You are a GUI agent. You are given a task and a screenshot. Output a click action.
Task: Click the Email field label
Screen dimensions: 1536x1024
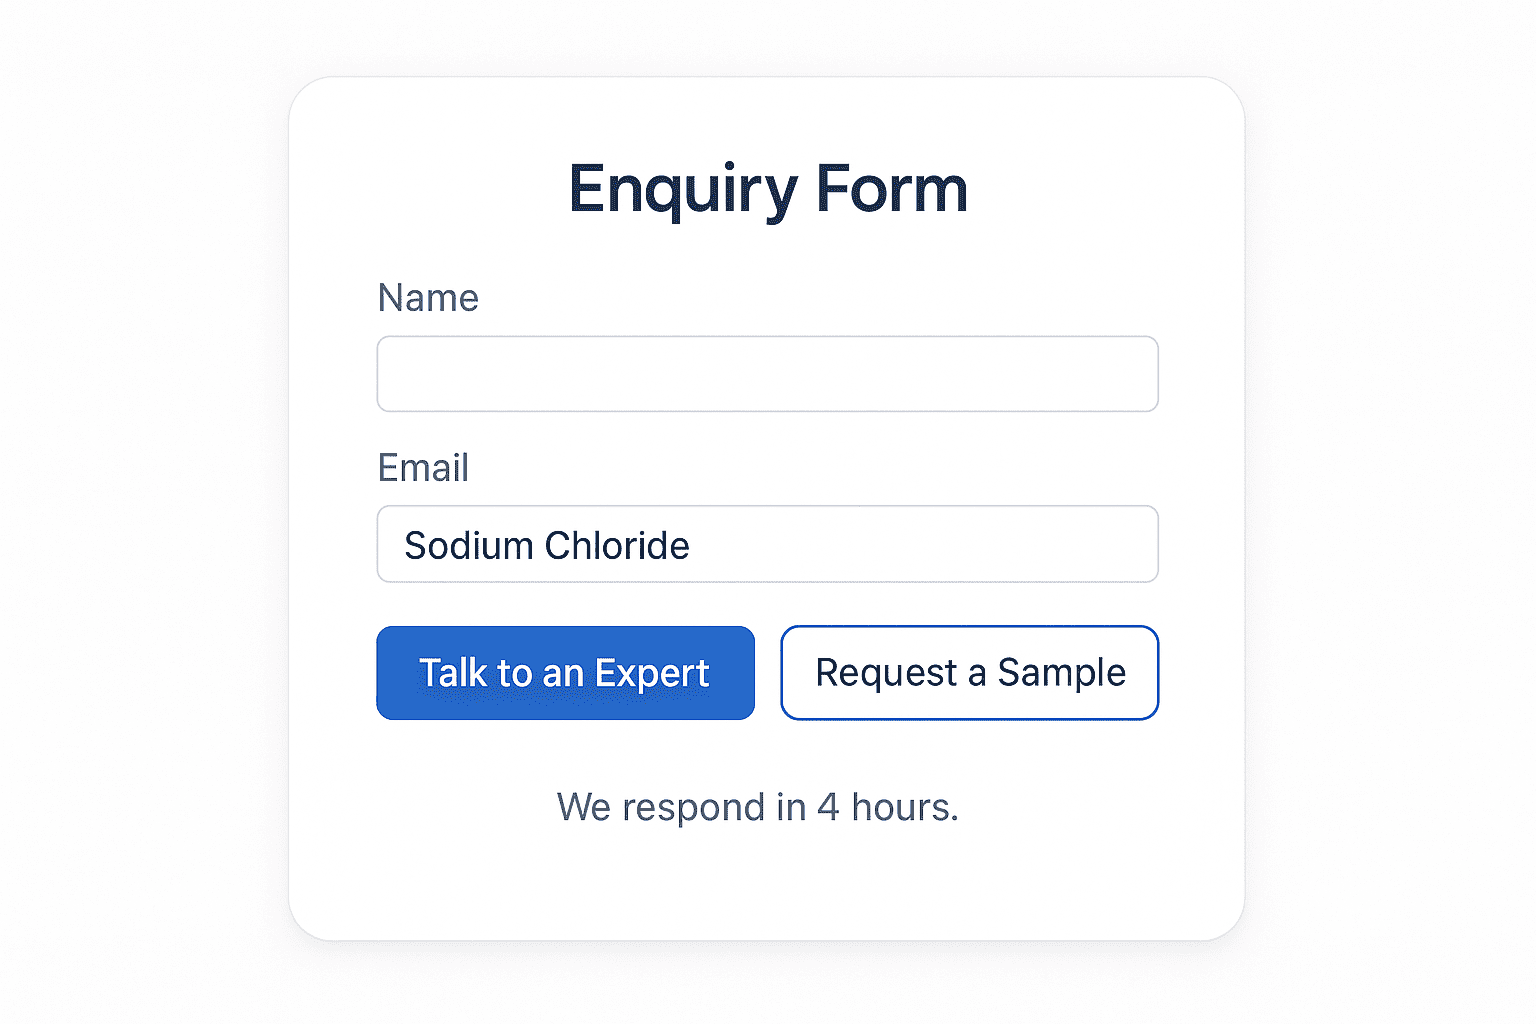pos(423,468)
